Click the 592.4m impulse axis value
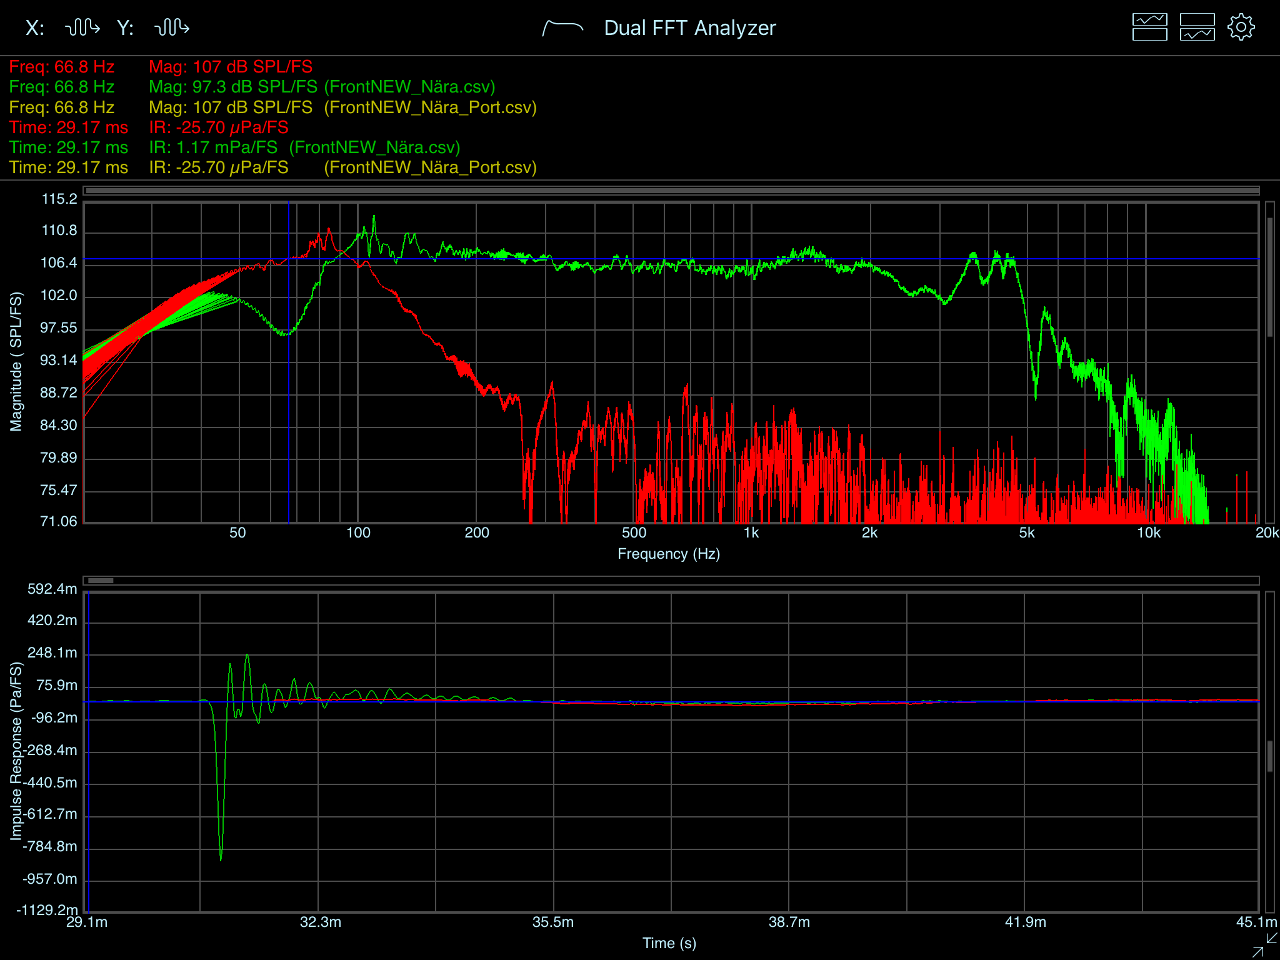The height and width of the screenshot is (960, 1280). coord(52,589)
